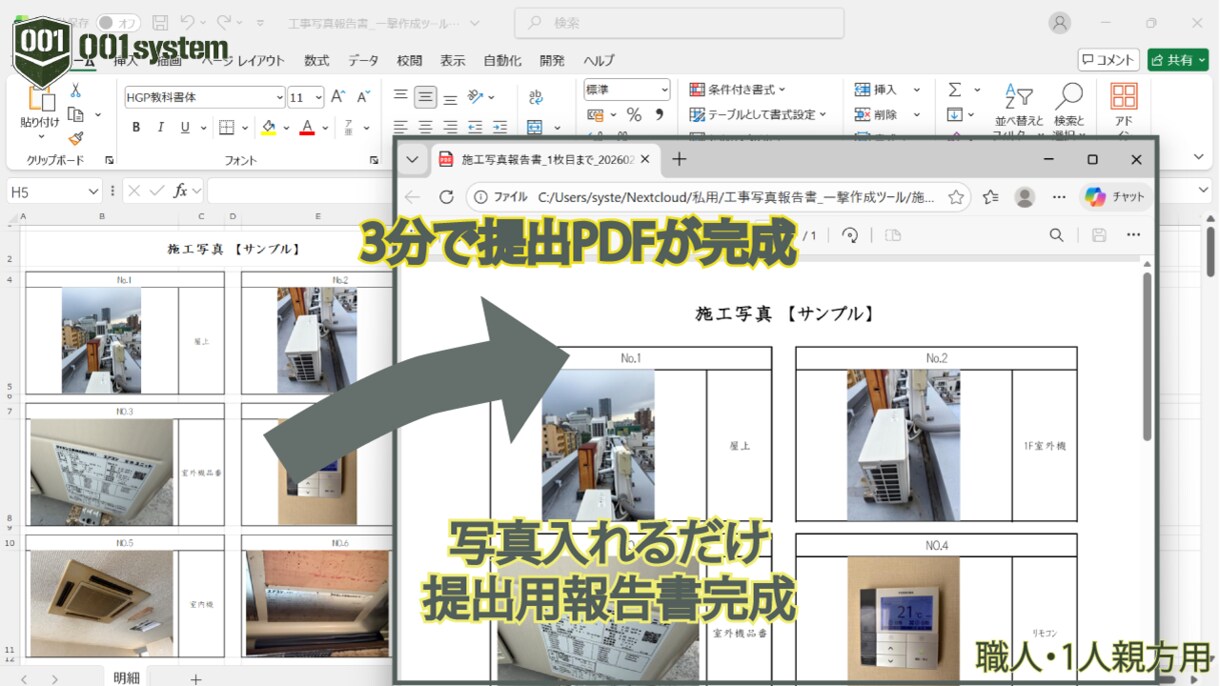Save the PDF with the disk icon
The width and height of the screenshot is (1220, 686).
[1099, 235]
